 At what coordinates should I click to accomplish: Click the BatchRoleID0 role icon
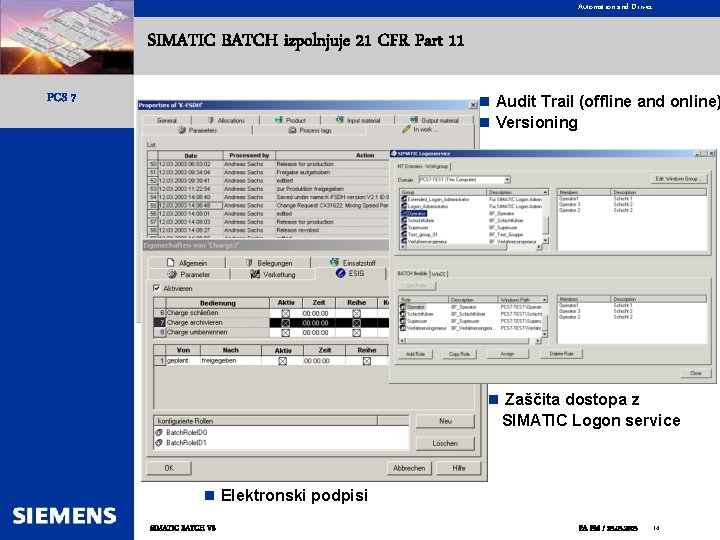point(159,432)
